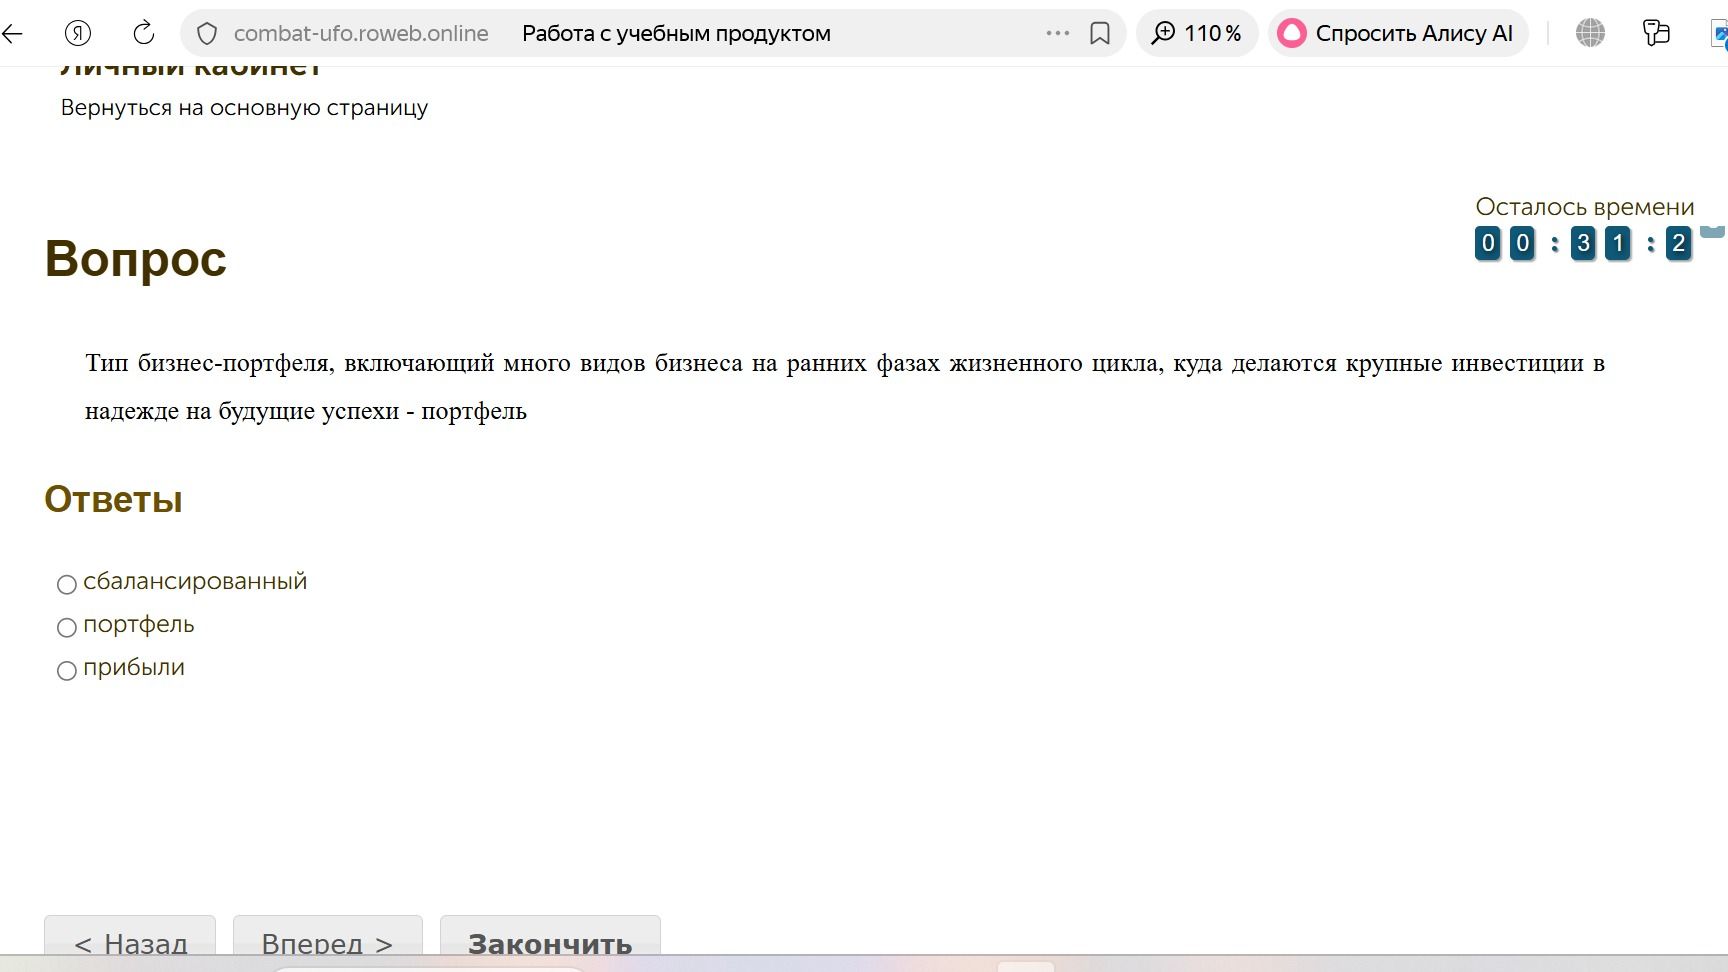Open the Yandex home icon
The image size is (1728, 972).
click(78, 33)
